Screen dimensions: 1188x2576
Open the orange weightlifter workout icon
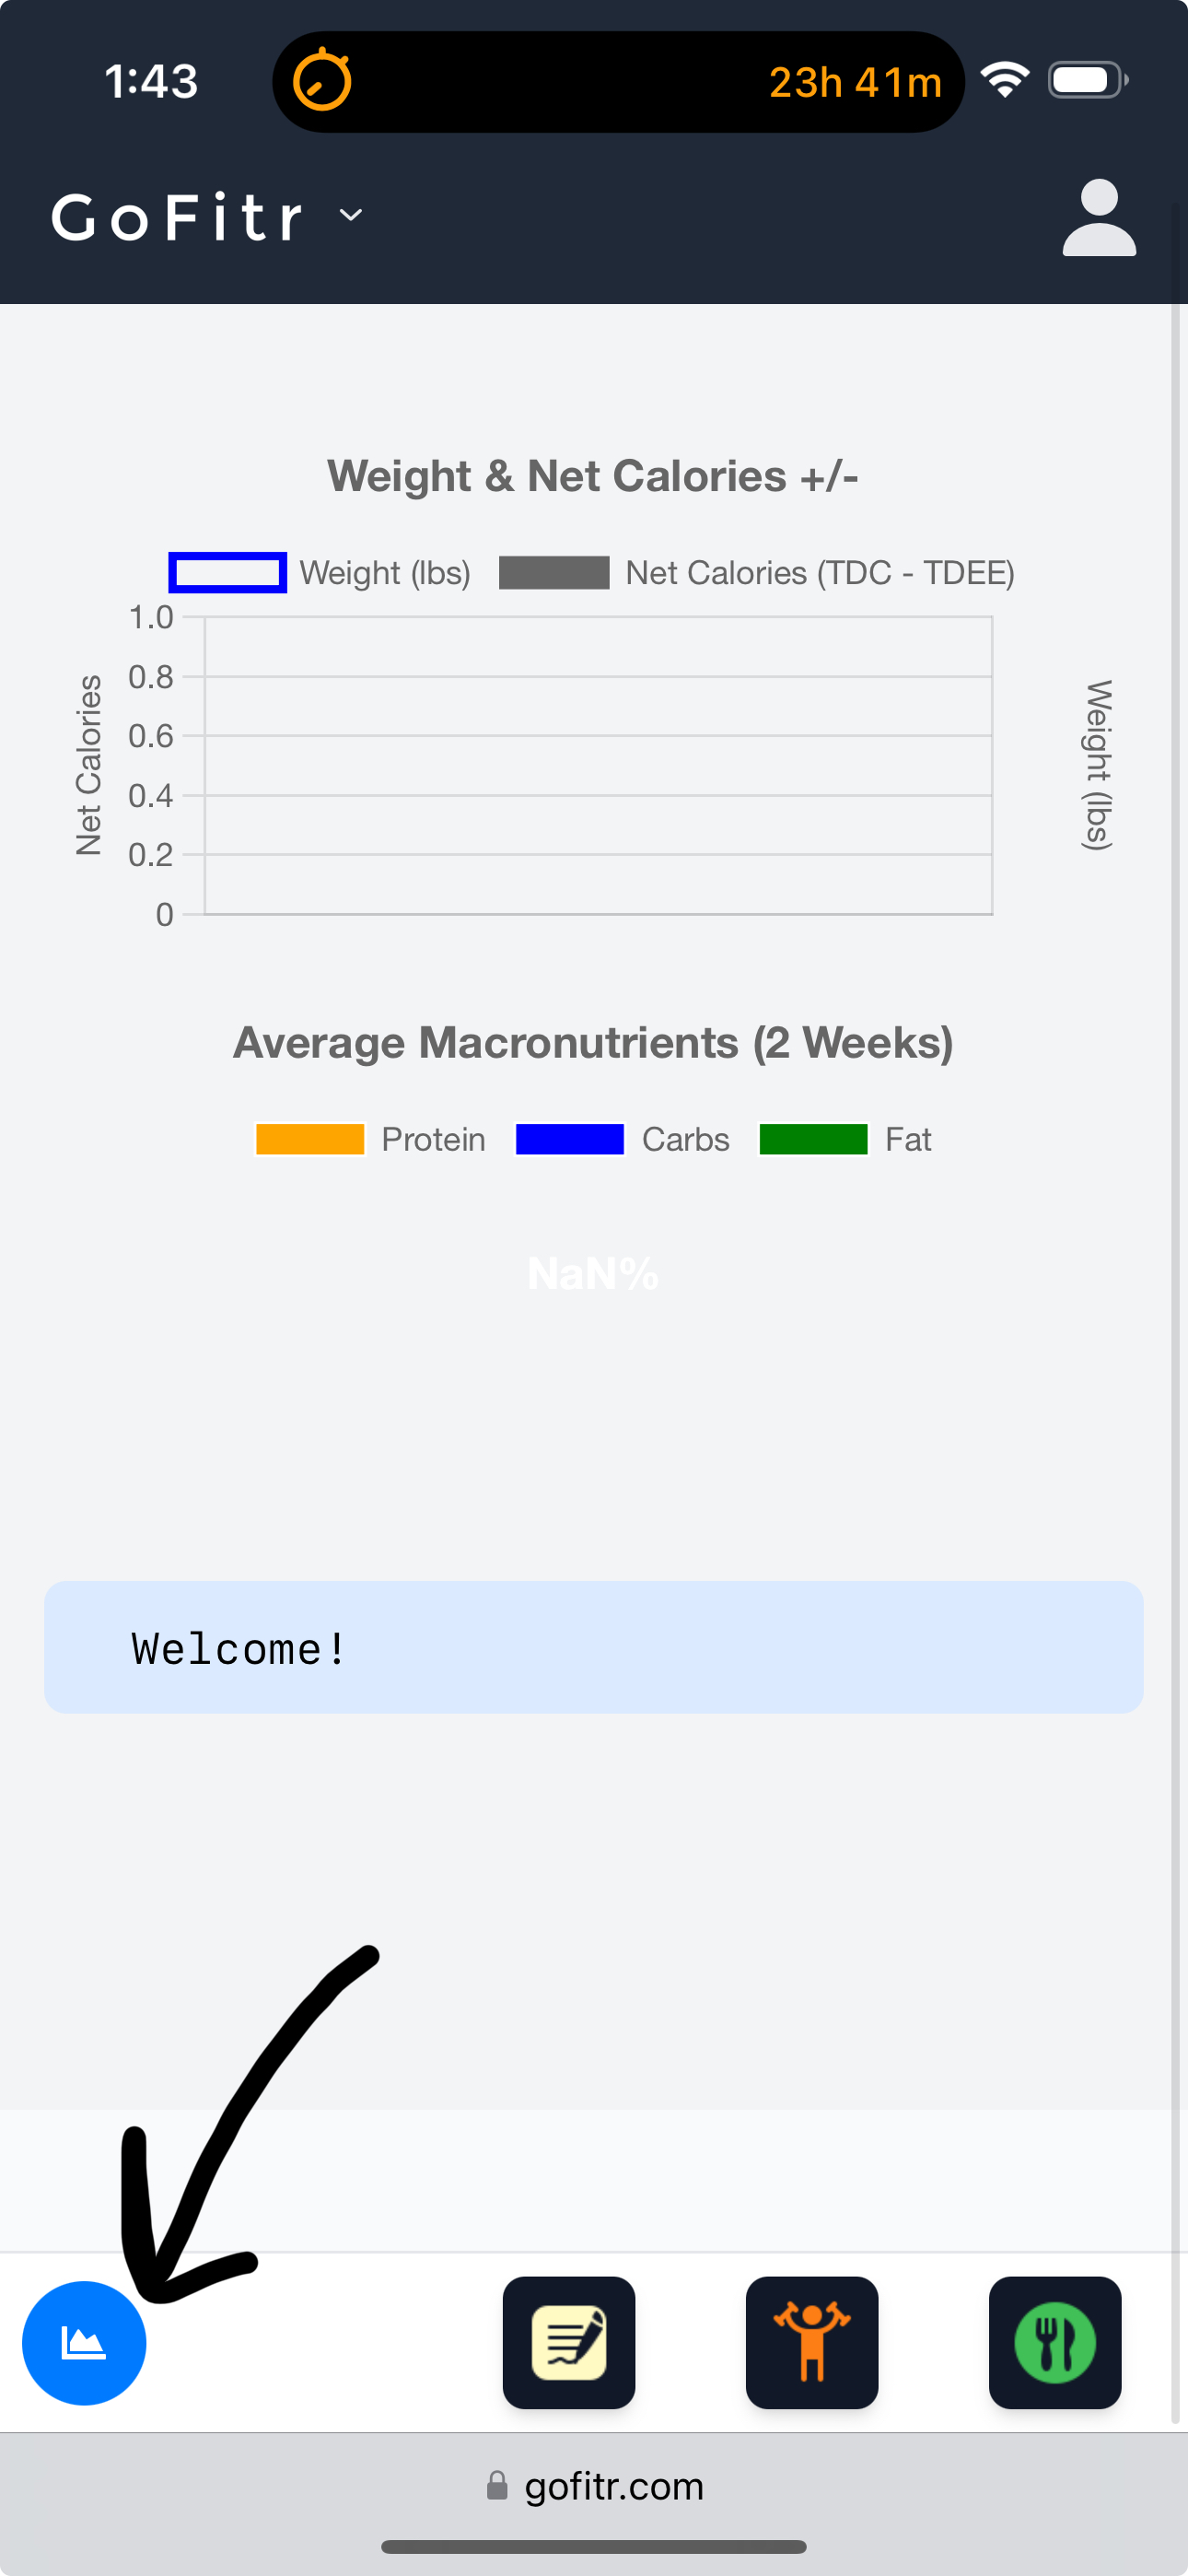[x=811, y=2342]
